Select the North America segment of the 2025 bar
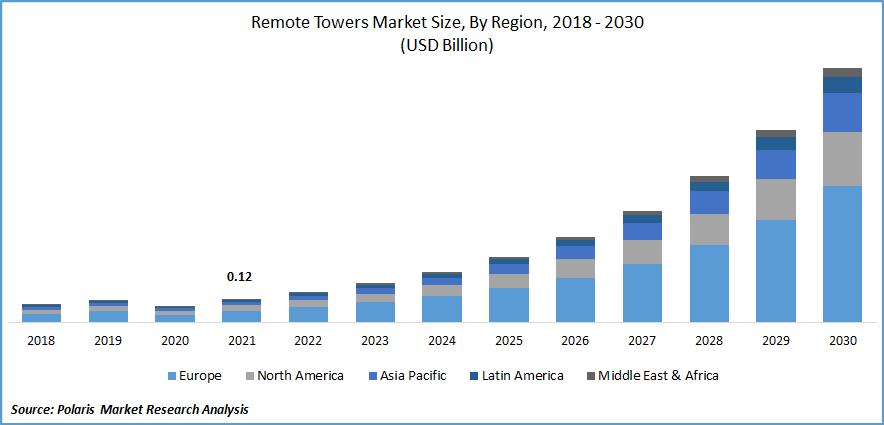This screenshot has height=425, width=884. click(509, 281)
